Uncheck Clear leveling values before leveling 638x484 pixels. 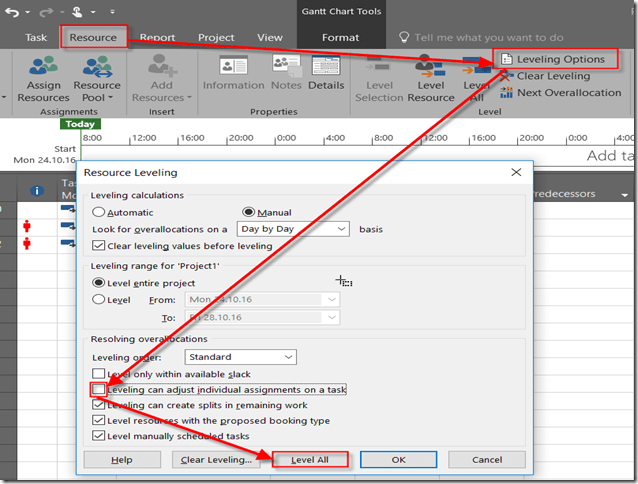pyautogui.click(x=99, y=245)
